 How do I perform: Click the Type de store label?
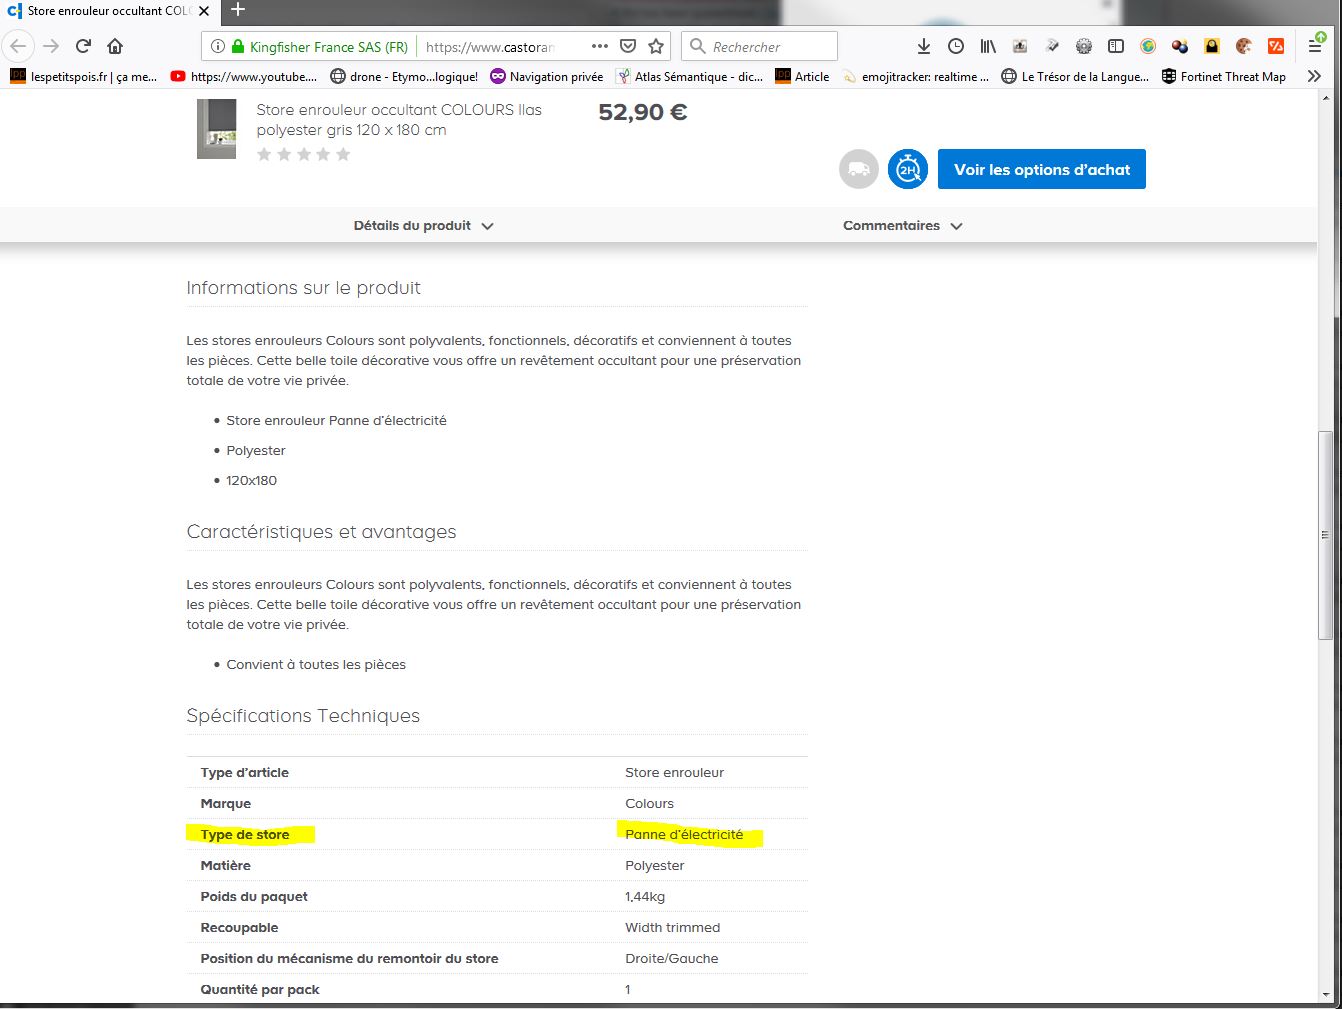245,835
